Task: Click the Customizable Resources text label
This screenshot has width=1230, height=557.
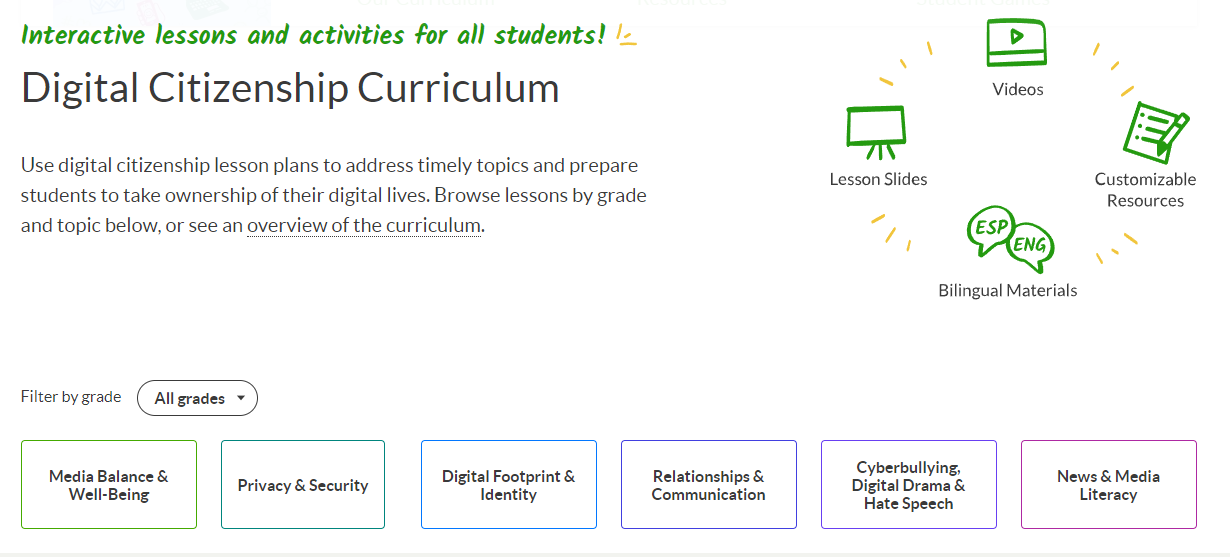Action: pos(1145,190)
